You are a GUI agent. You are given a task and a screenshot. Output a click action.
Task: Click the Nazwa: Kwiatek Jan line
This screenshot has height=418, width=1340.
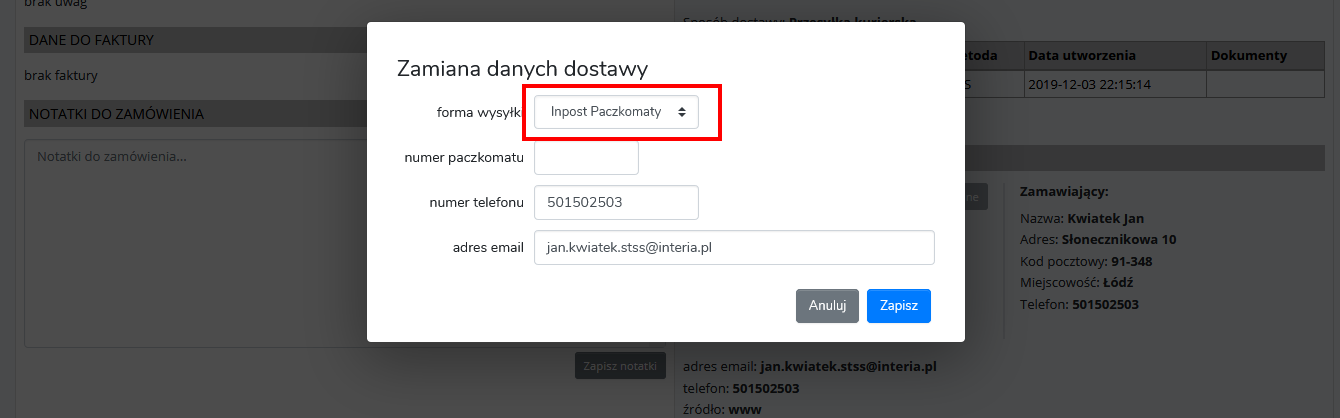click(1081, 218)
